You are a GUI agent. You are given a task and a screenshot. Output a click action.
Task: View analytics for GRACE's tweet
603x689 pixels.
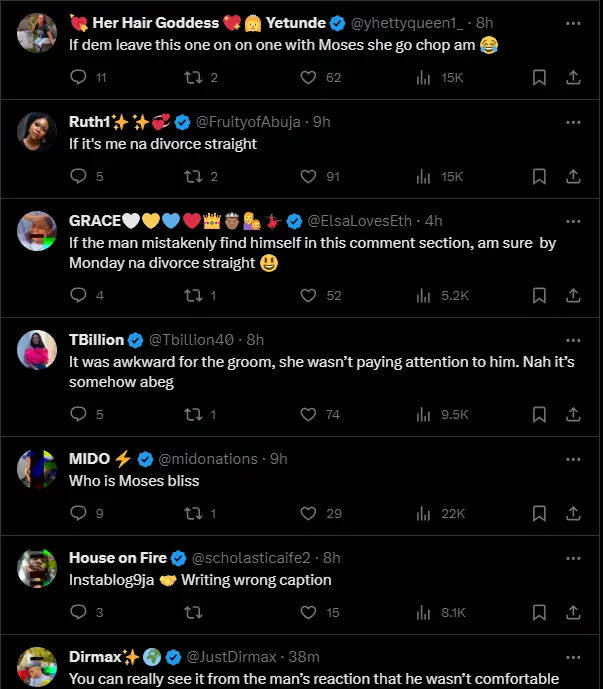422,295
